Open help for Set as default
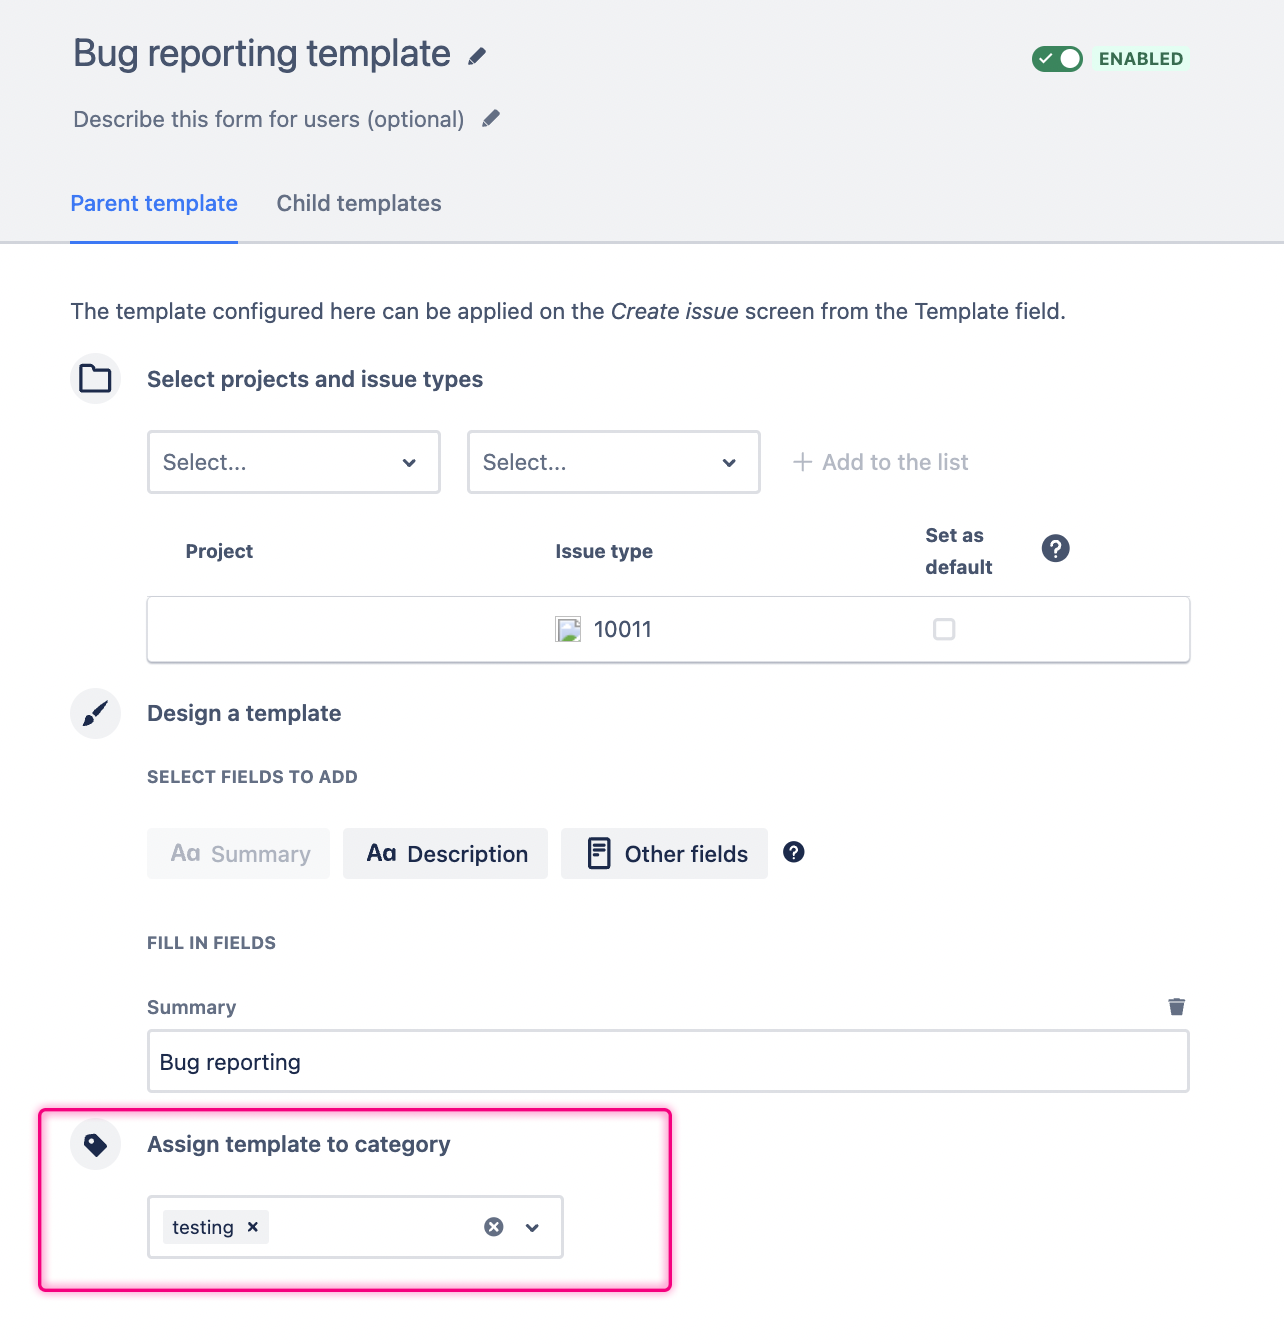 coord(1055,548)
